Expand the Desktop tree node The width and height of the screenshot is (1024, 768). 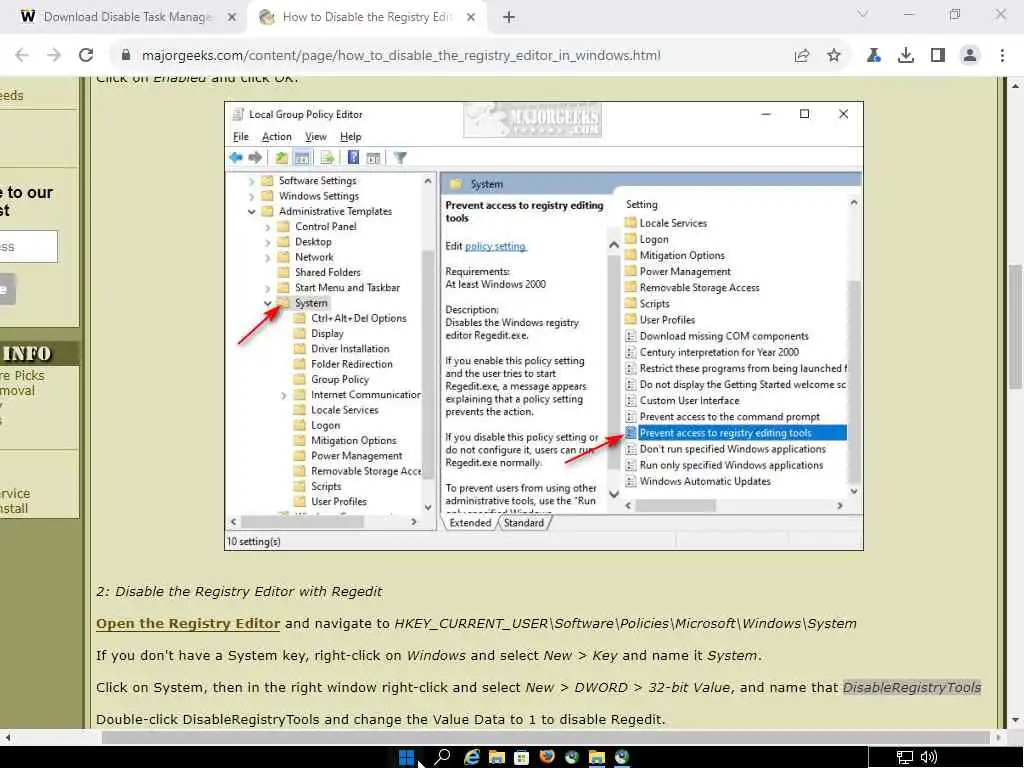[x=267, y=242]
